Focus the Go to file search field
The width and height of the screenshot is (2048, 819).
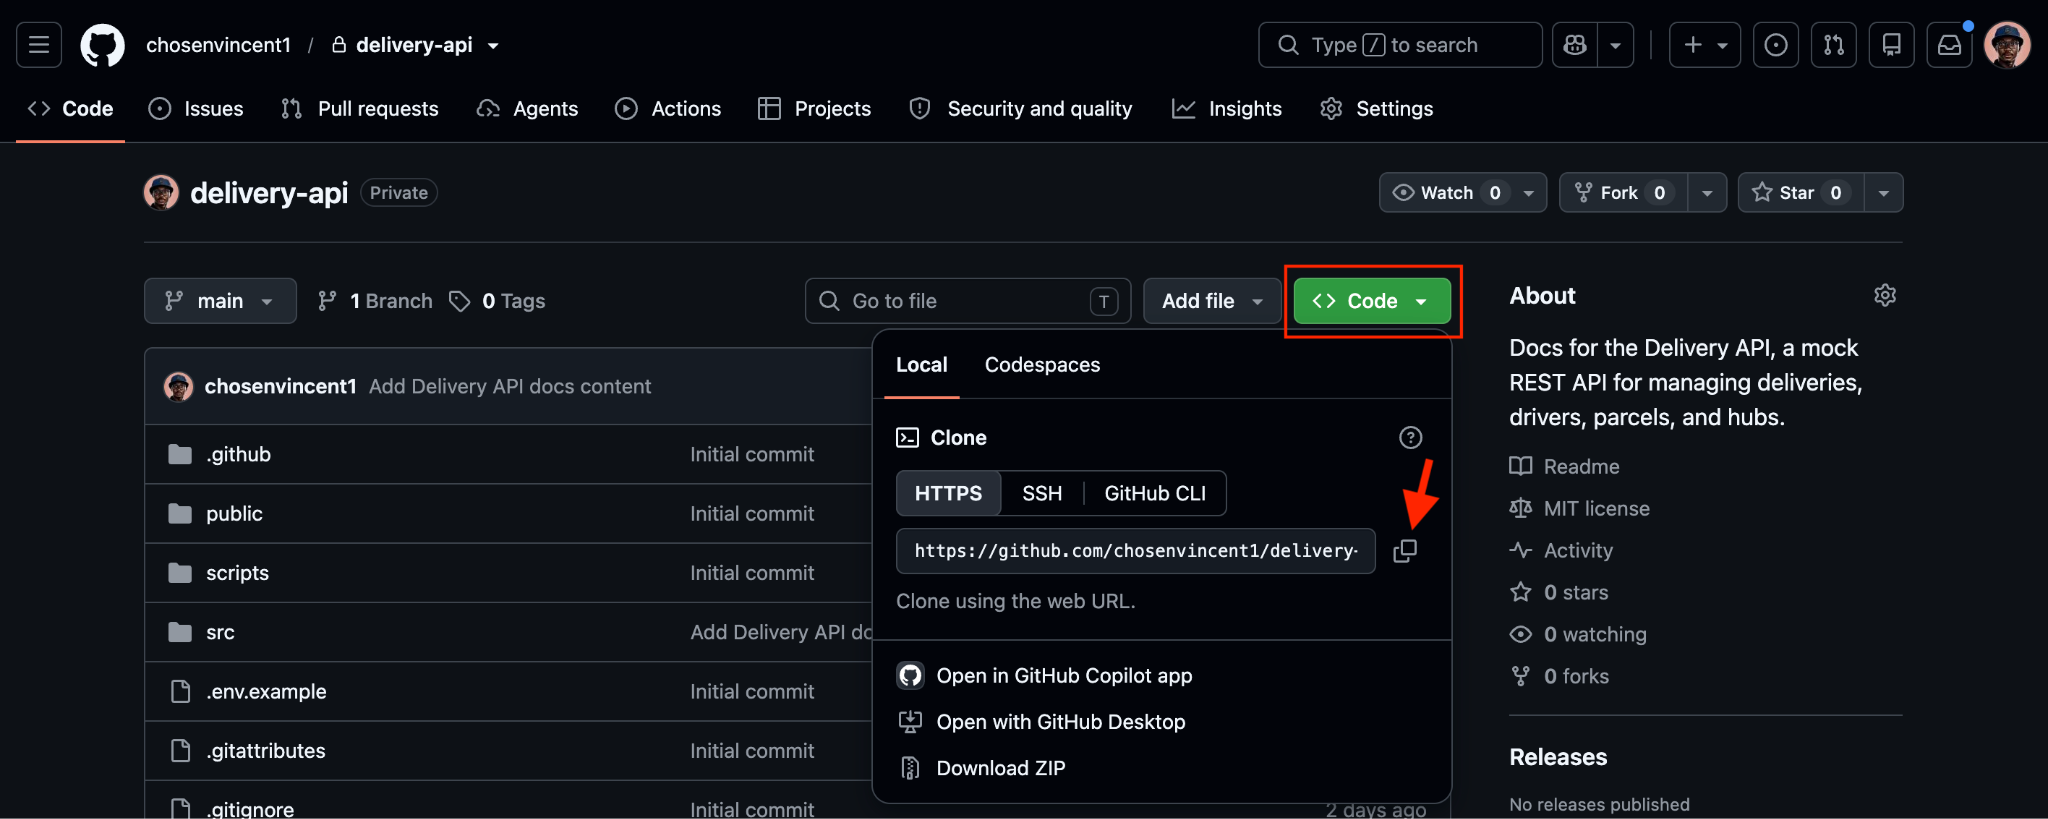tap(968, 301)
